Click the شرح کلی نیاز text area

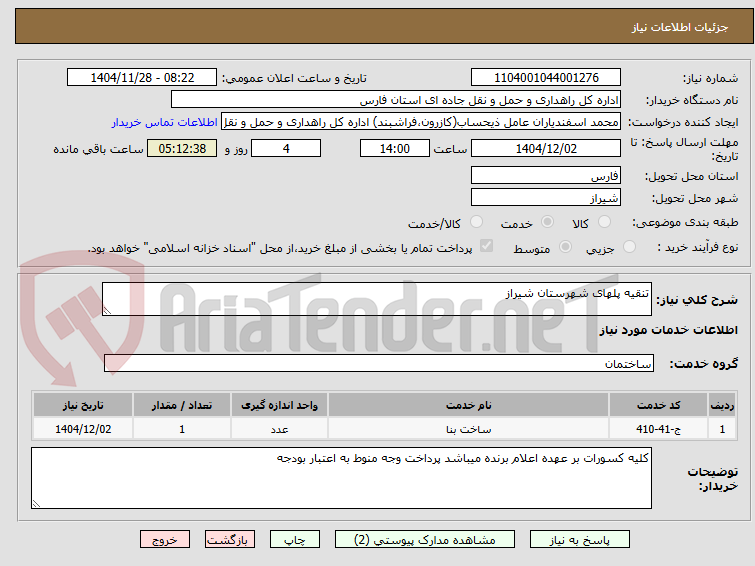pyautogui.click(x=377, y=299)
